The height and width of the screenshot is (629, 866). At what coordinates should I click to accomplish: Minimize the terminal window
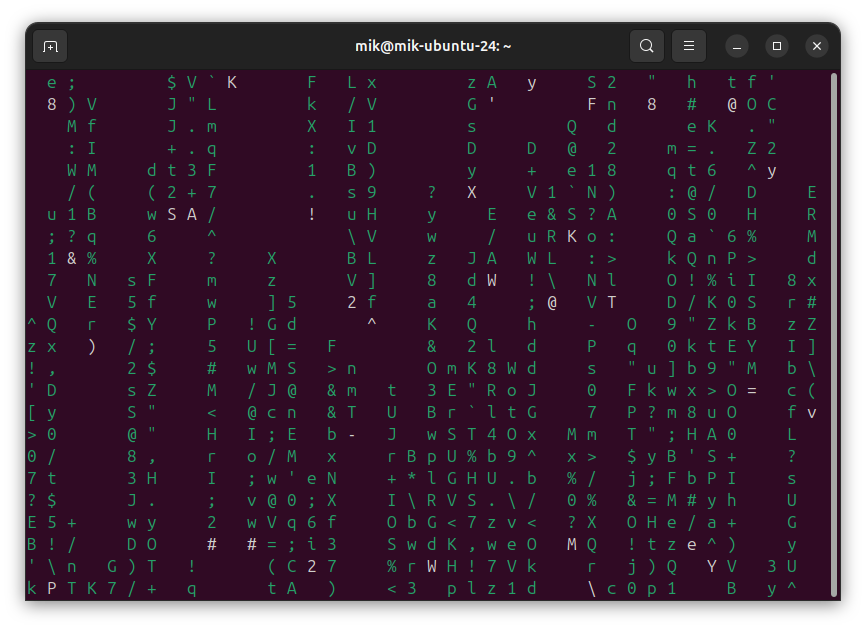[x=737, y=46]
